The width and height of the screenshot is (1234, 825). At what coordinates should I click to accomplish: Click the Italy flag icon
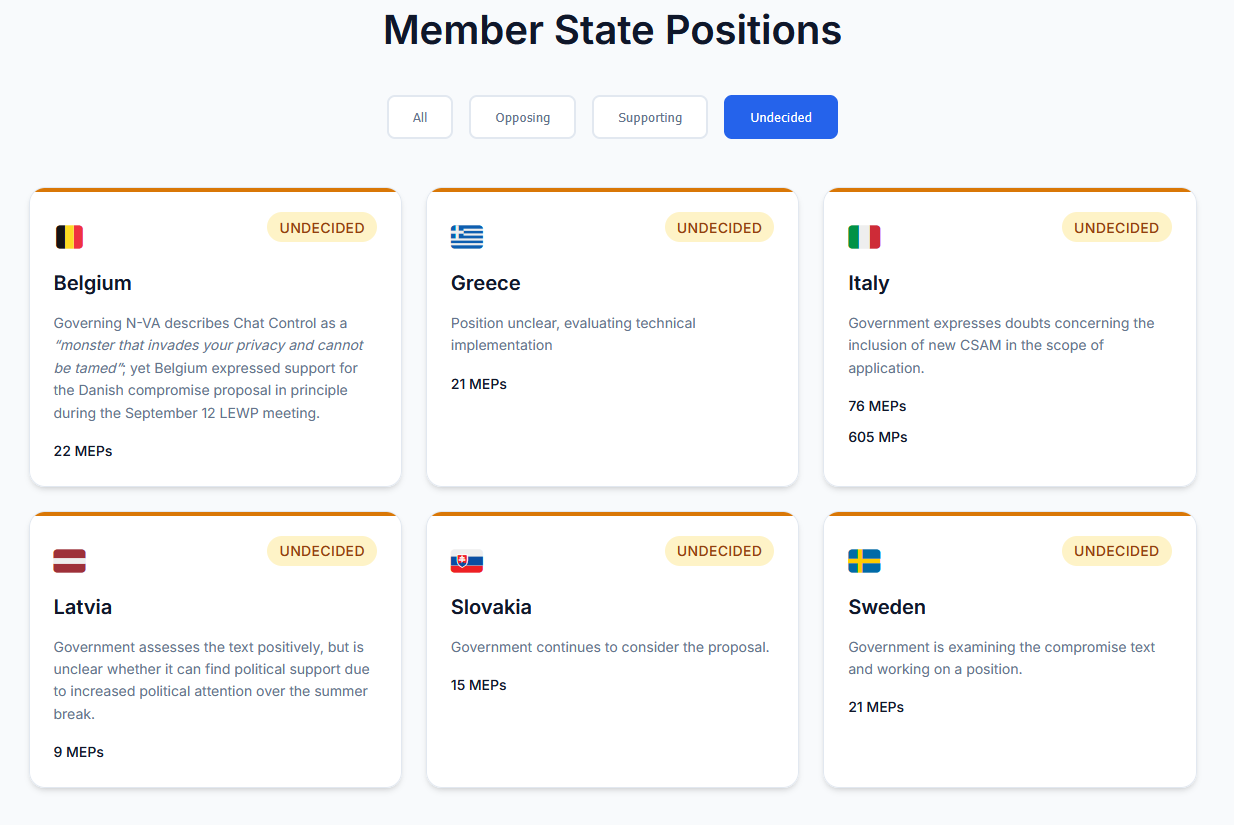[x=864, y=237]
